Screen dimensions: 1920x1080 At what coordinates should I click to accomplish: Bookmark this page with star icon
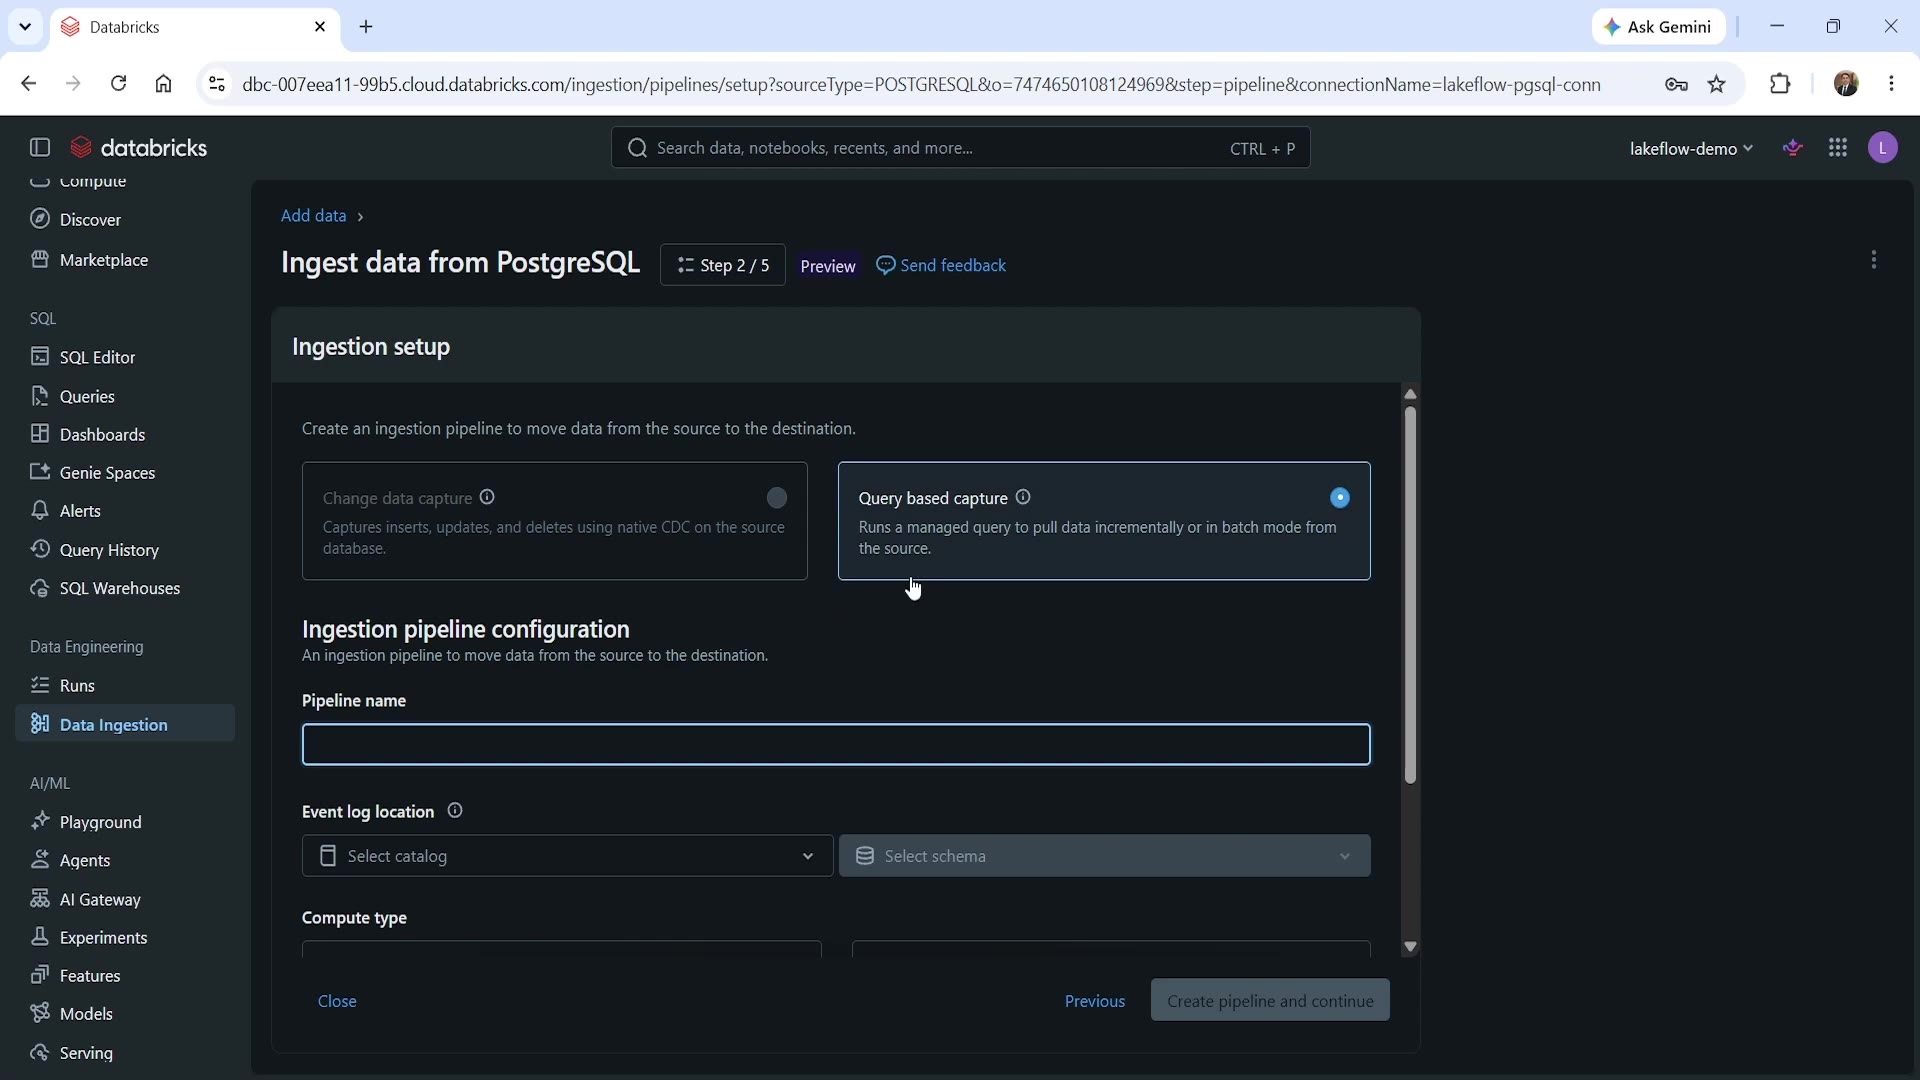point(1717,84)
